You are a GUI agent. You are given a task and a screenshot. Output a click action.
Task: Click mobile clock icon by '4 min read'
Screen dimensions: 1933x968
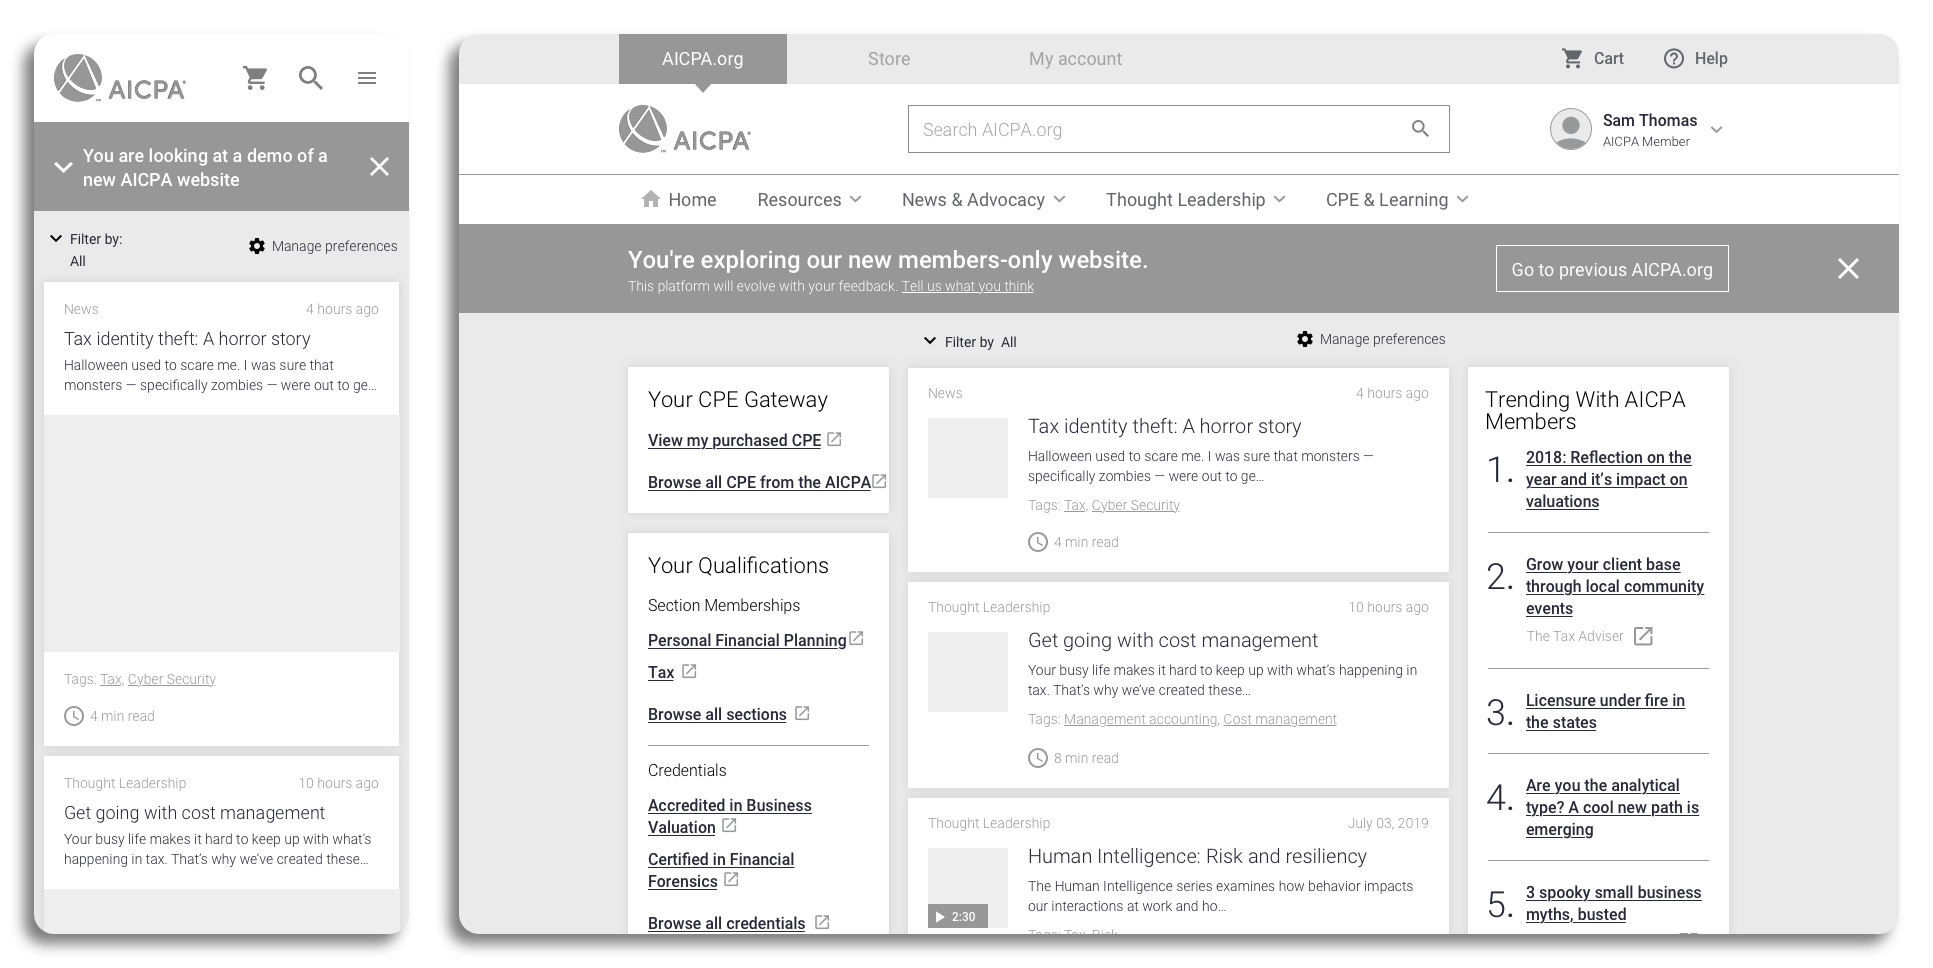pyautogui.click(x=74, y=716)
